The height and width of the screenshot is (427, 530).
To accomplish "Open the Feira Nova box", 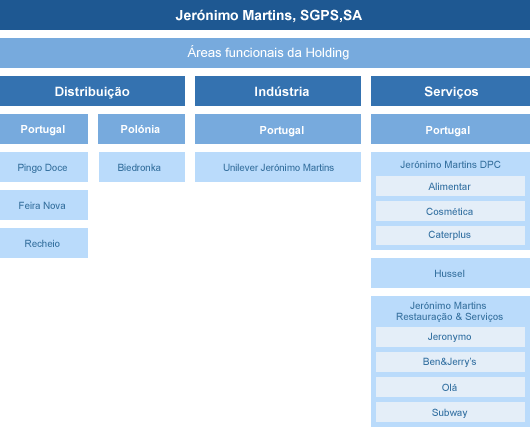I will coord(44,205).
